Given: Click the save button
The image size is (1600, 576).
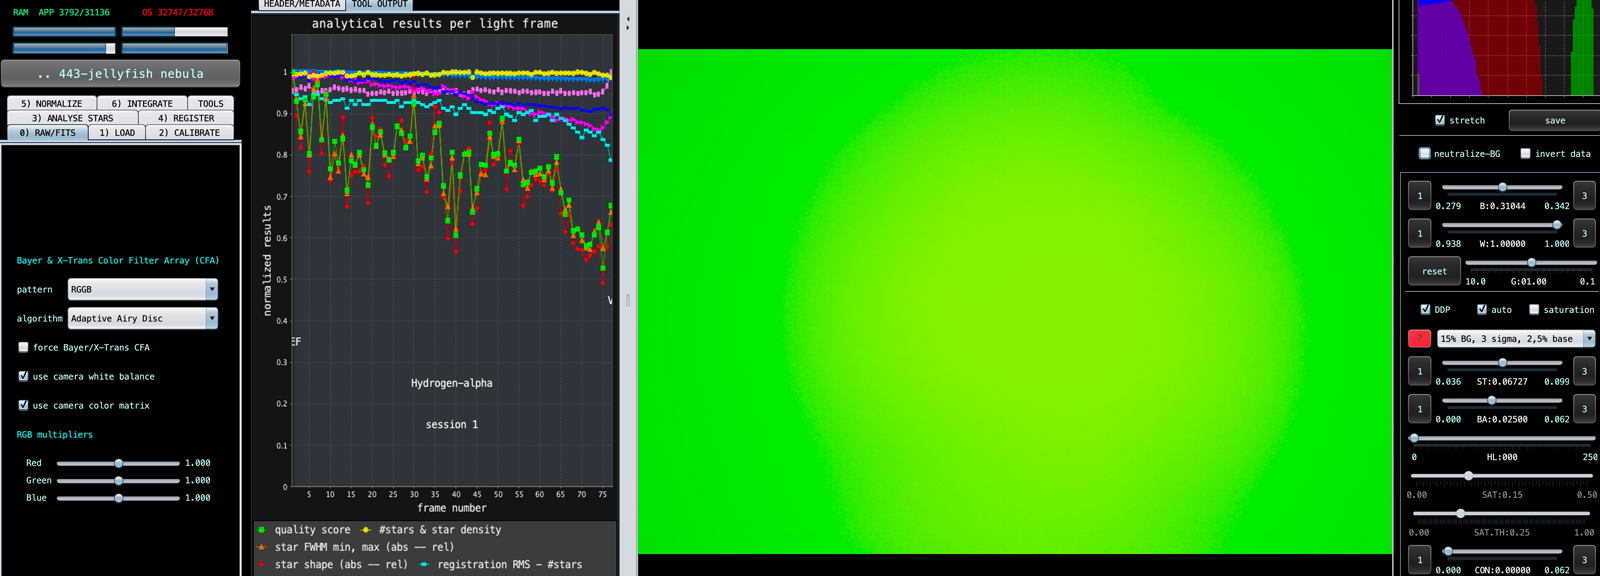Looking at the screenshot, I should [x=1555, y=120].
